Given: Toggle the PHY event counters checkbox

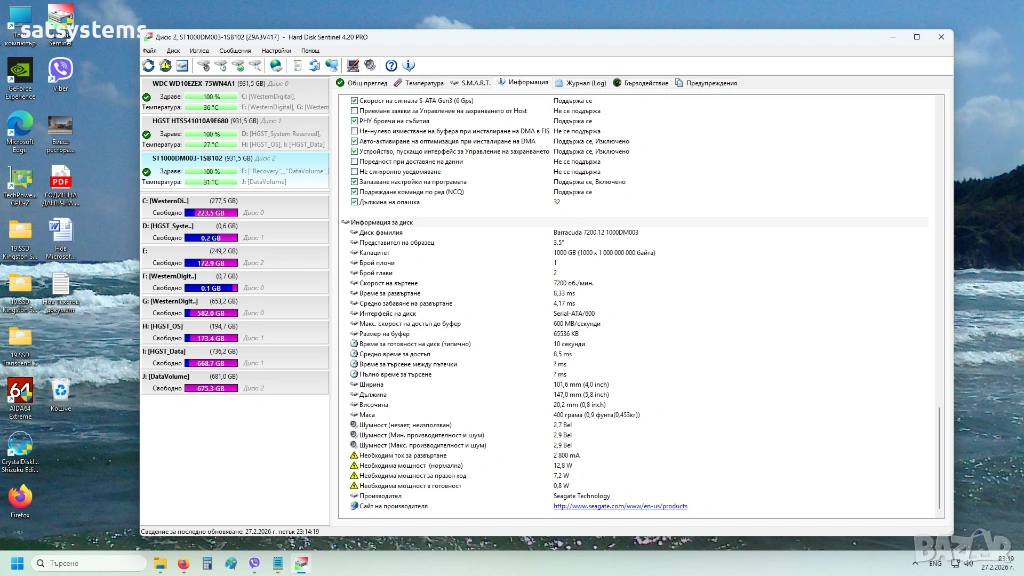Looking at the screenshot, I should [354, 121].
